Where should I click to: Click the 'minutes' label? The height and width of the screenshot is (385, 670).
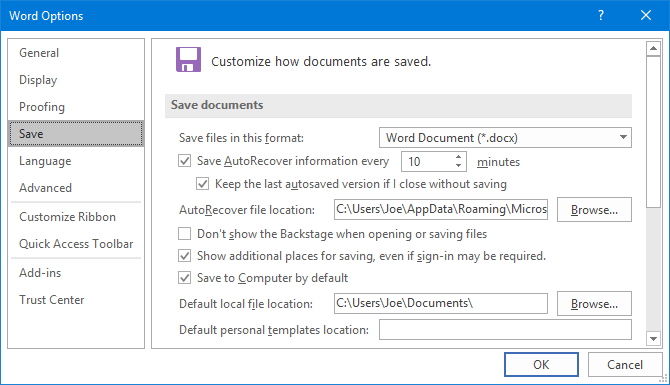pyautogui.click(x=498, y=162)
